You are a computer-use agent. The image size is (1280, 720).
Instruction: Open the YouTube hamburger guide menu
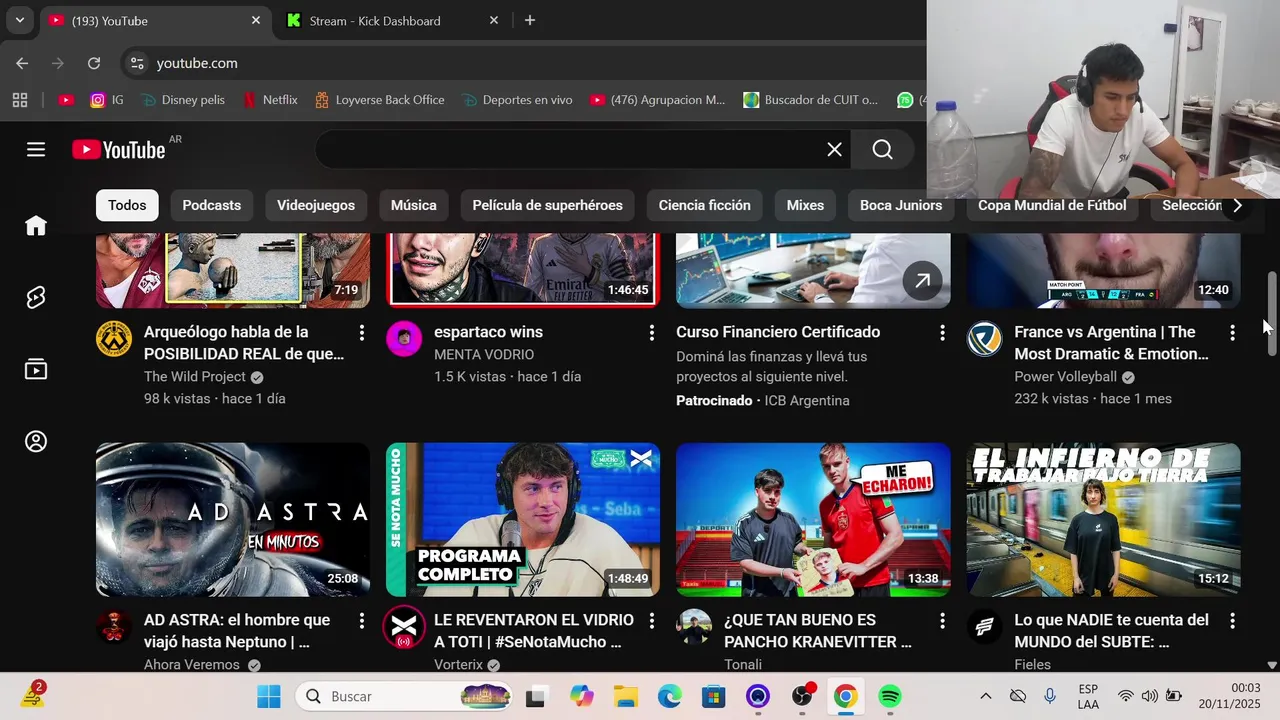pyautogui.click(x=36, y=150)
